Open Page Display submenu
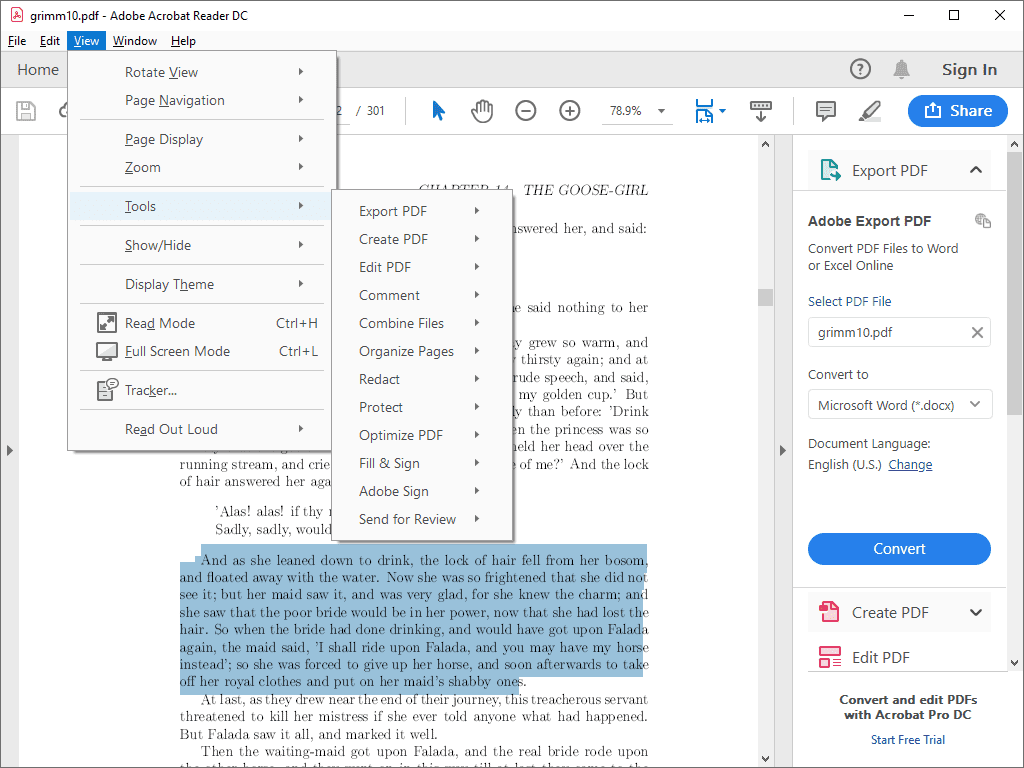This screenshot has width=1024, height=768. tap(202, 139)
